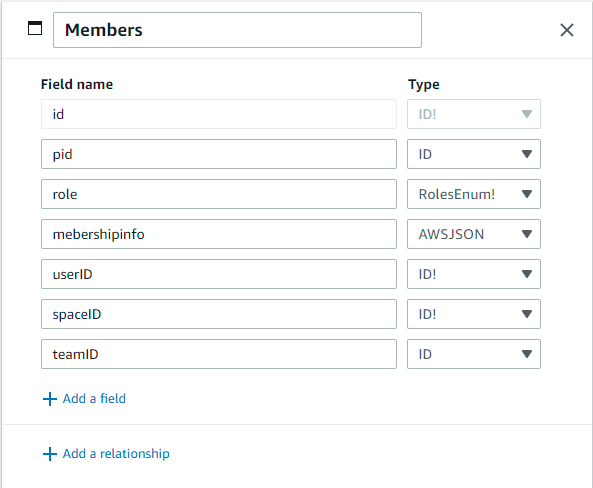Edit the spaceID field name
Viewport: 593px width, 488px height.
219,314
